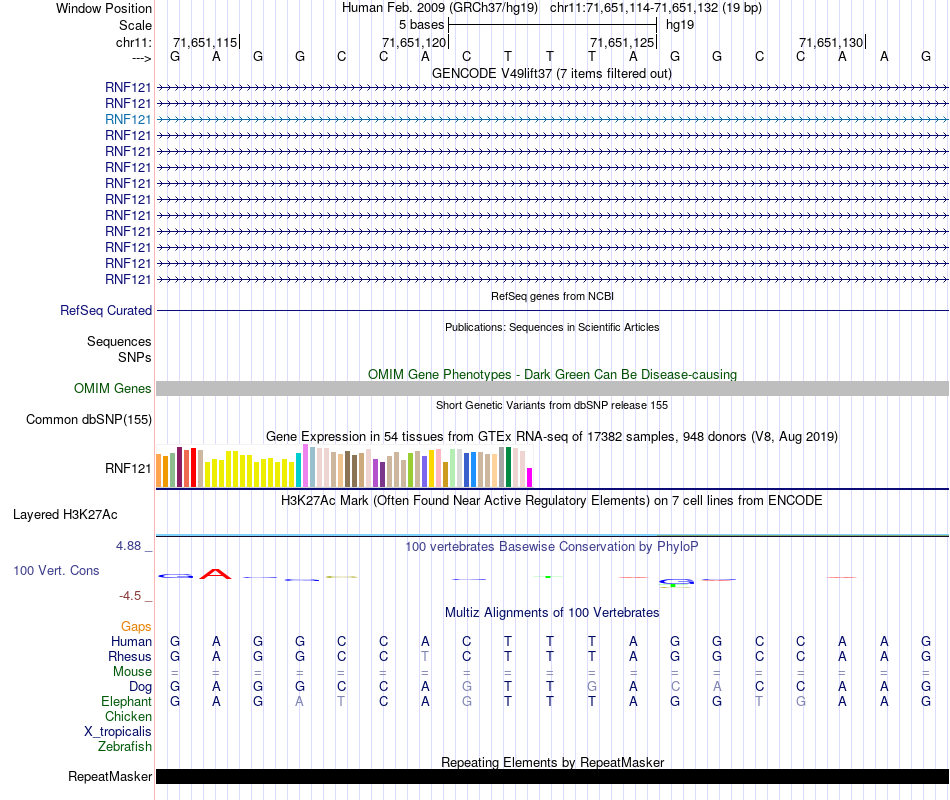Image resolution: width=950 pixels, height=800 pixels.
Task: Open the RefSeq Curated track label
Action: pyautogui.click(x=106, y=311)
